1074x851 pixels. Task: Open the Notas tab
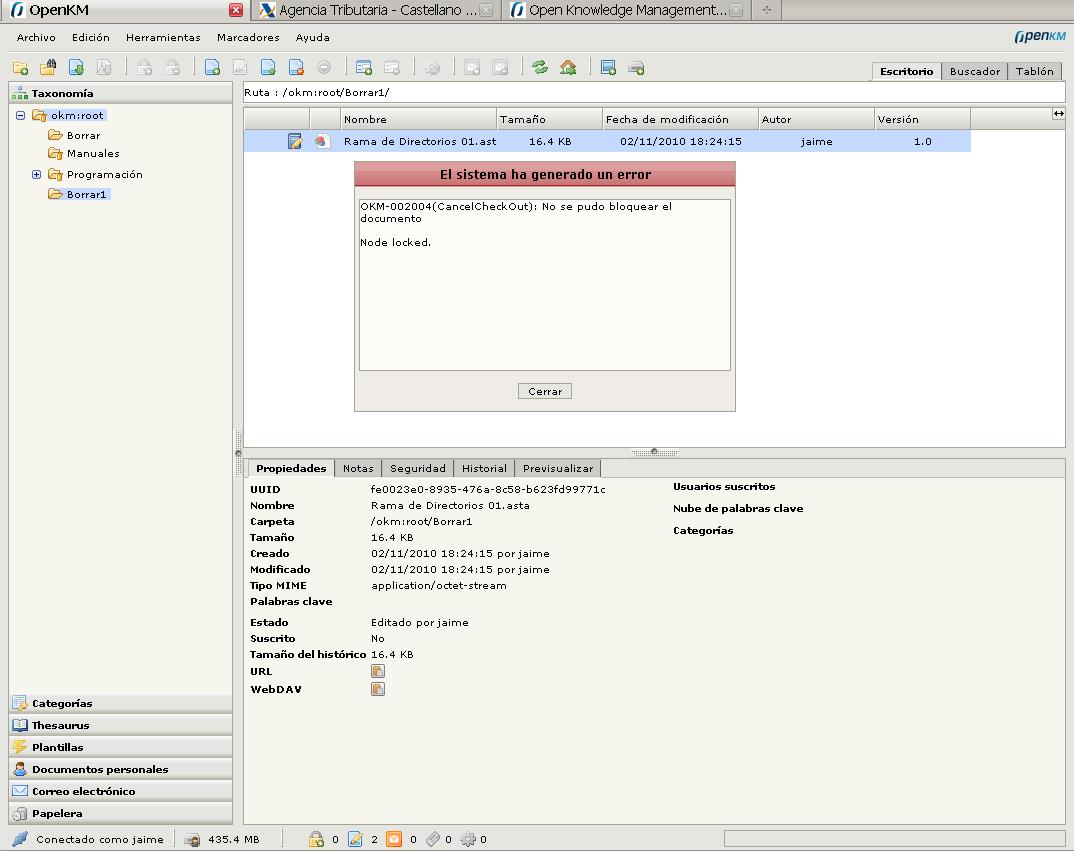point(358,468)
